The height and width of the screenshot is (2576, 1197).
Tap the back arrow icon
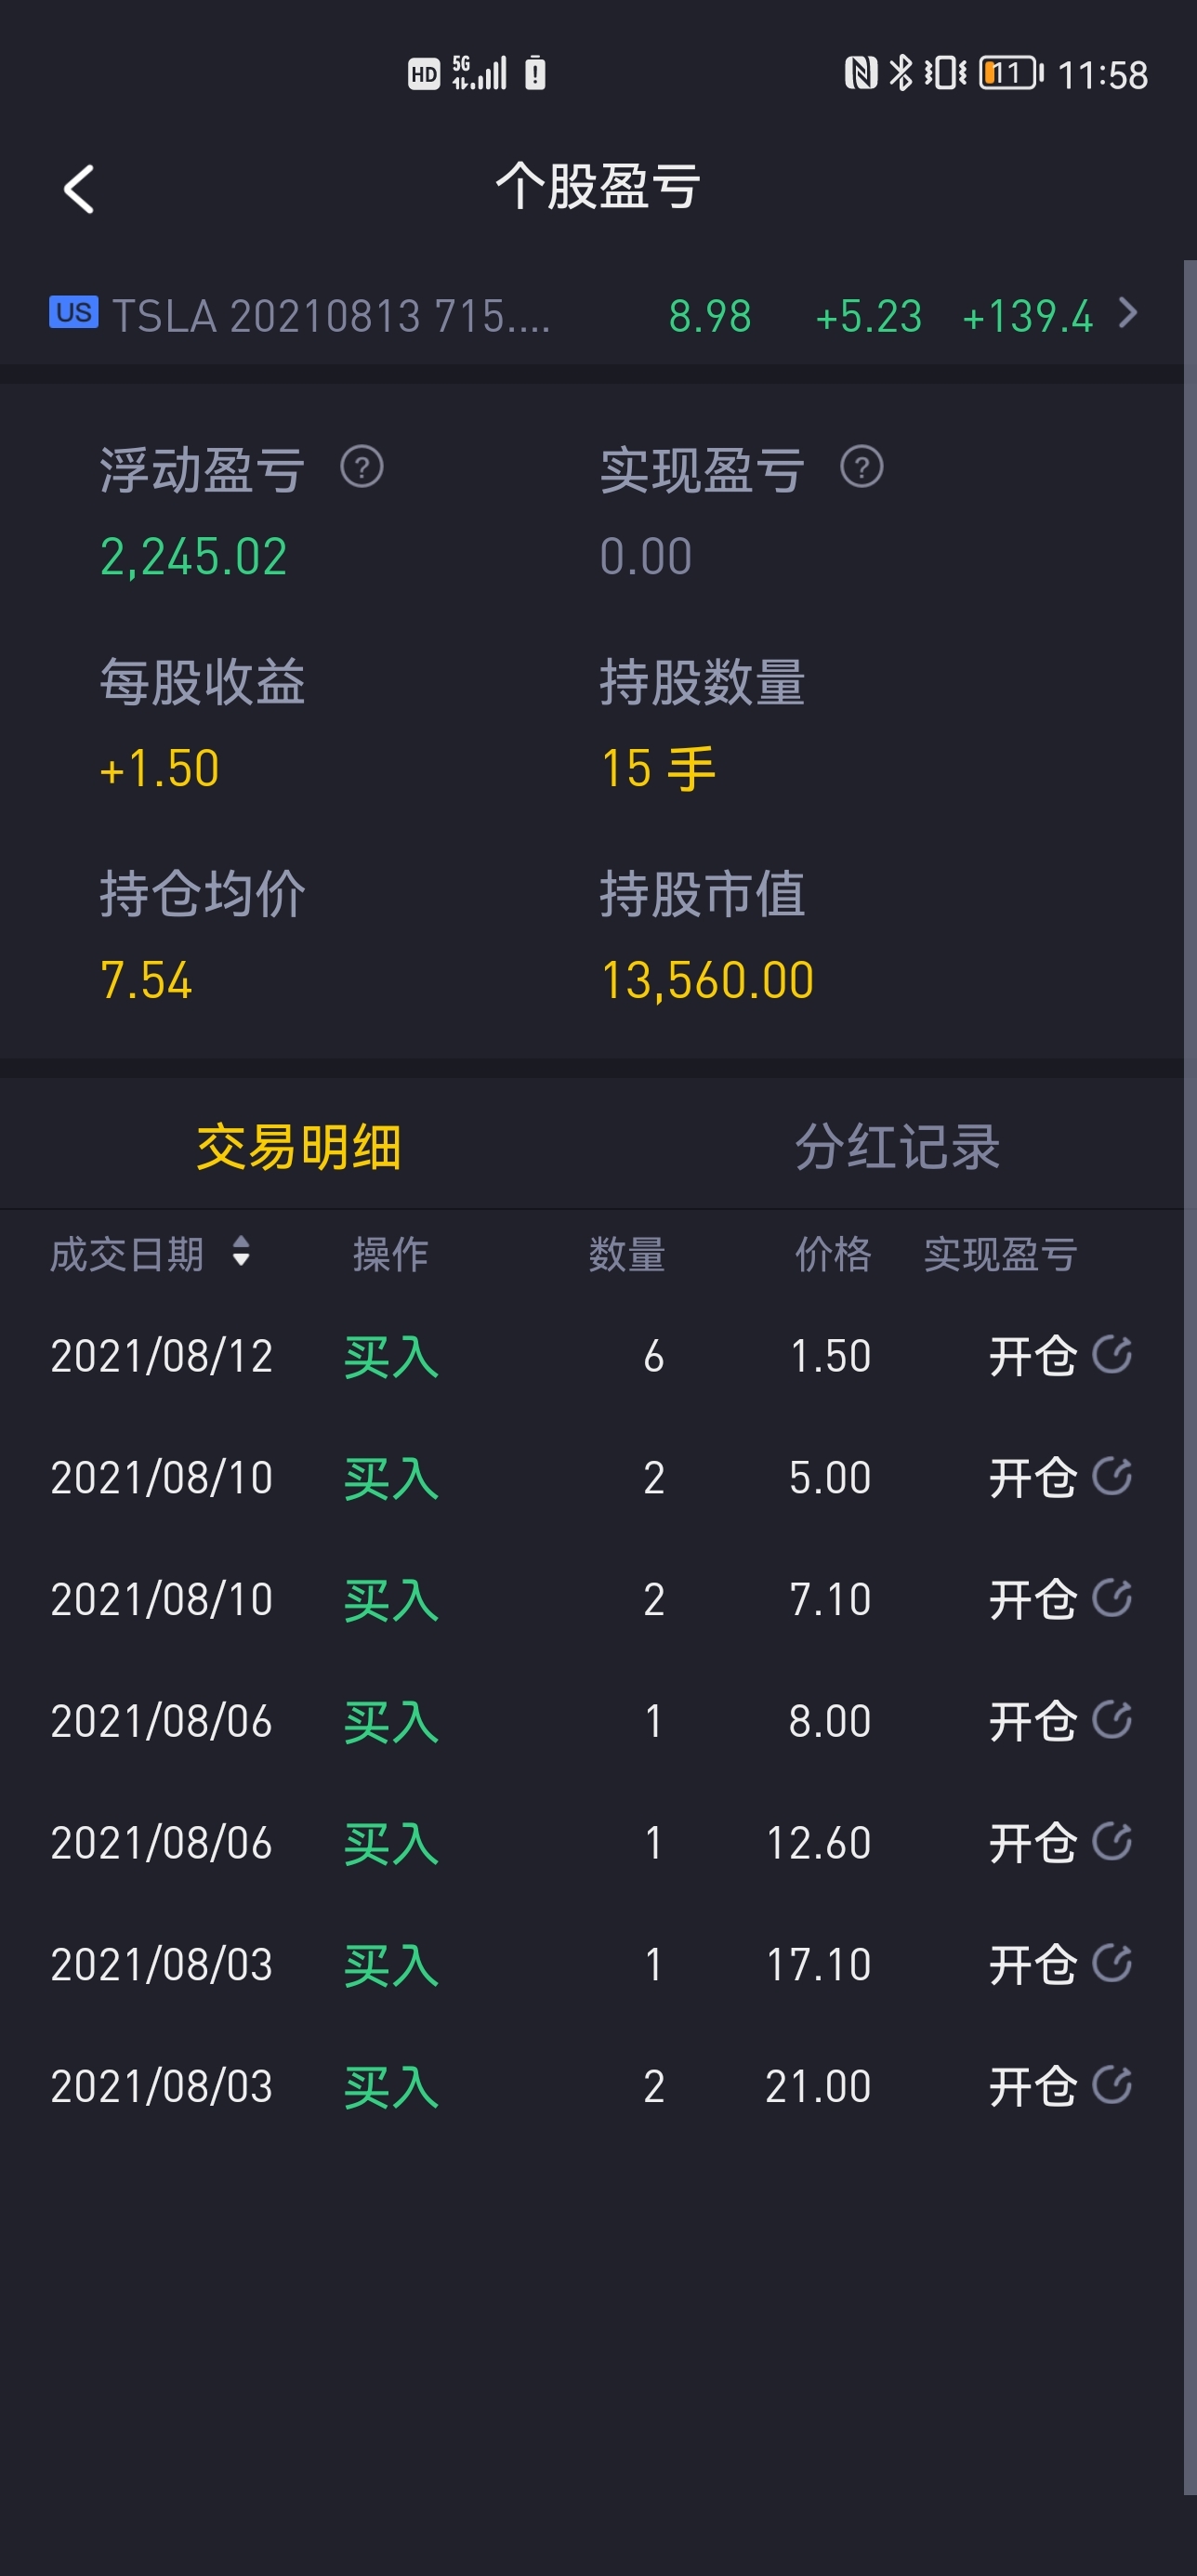pyautogui.click(x=79, y=189)
